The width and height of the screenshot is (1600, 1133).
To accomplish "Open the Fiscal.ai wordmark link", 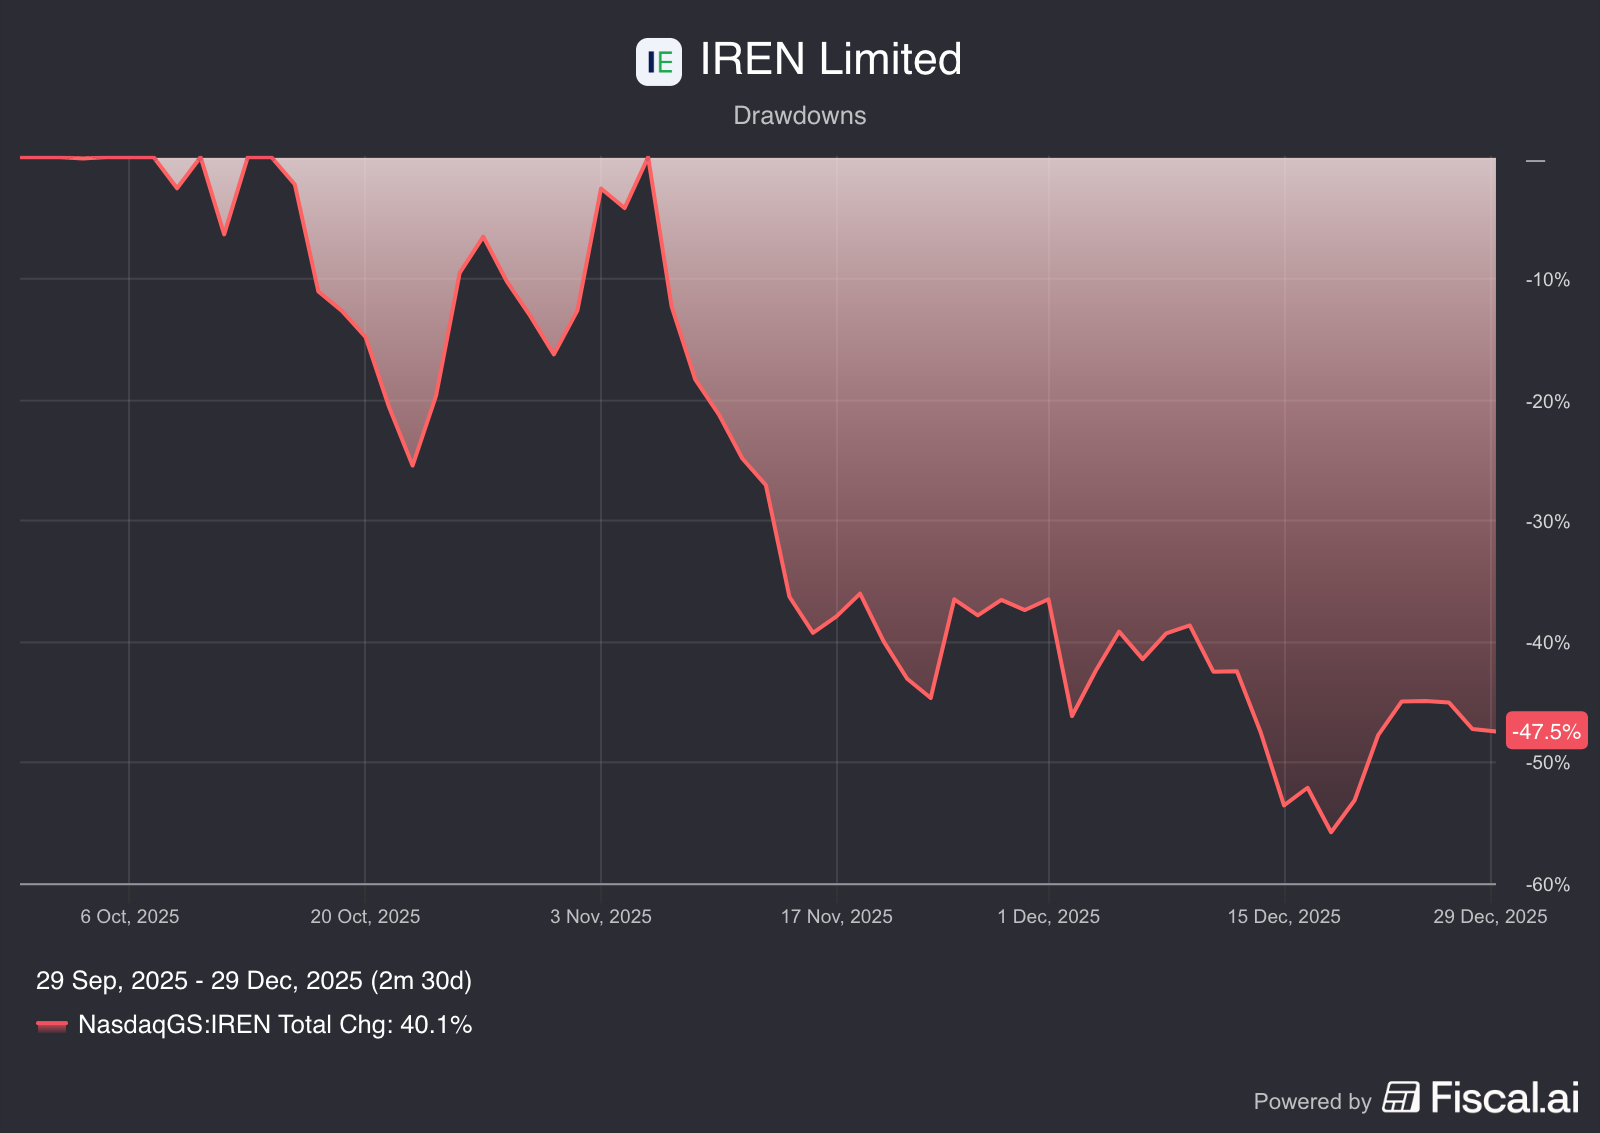I will pyautogui.click(x=1505, y=1097).
